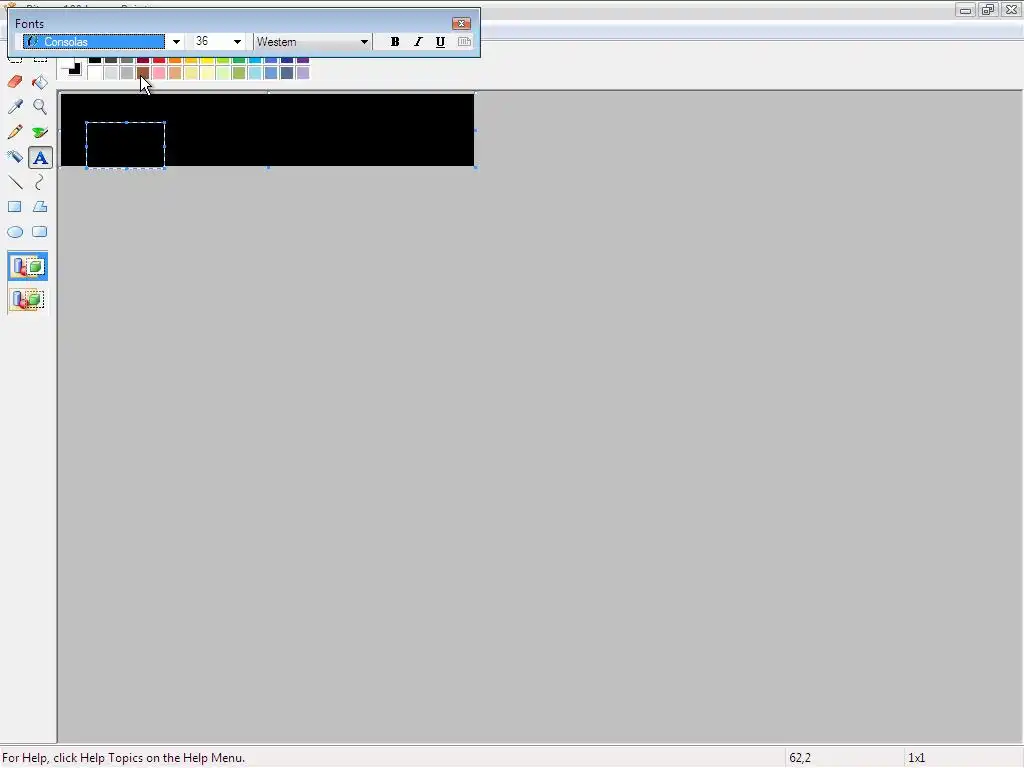Select the Text tool
This screenshot has width=1024, height=768.
40,157
